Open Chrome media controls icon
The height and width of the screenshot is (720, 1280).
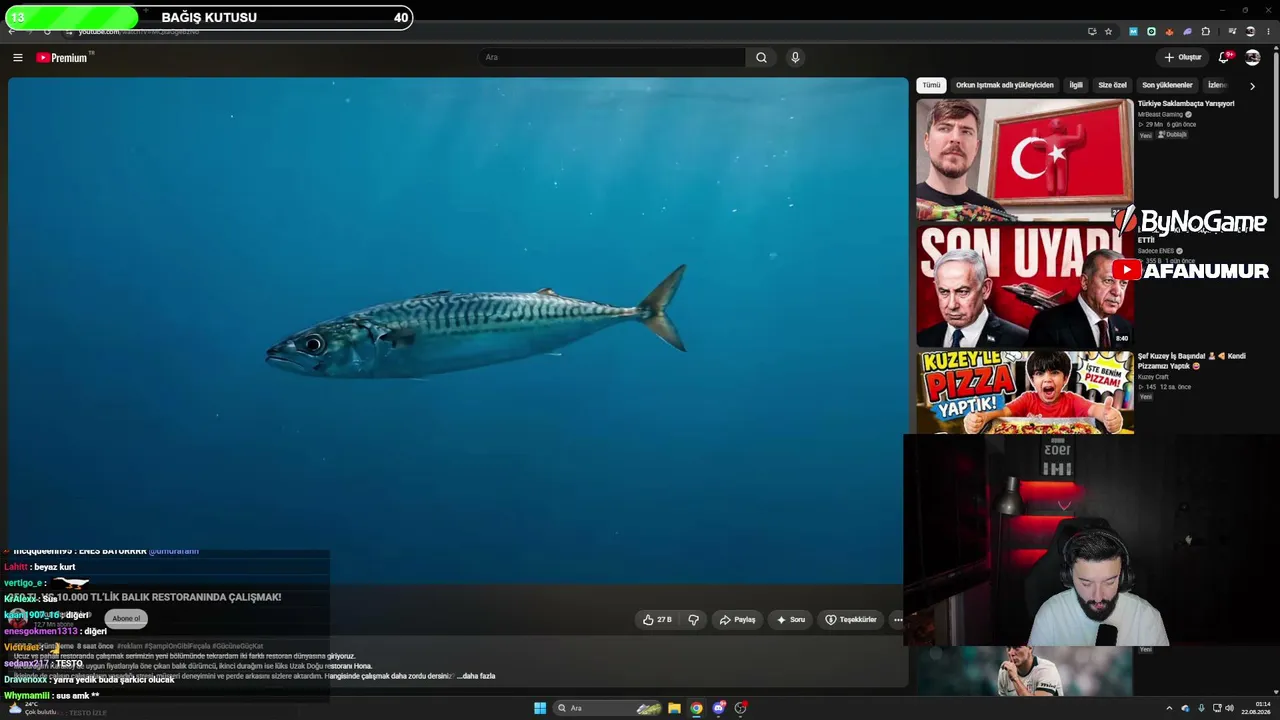[1232, 32]
